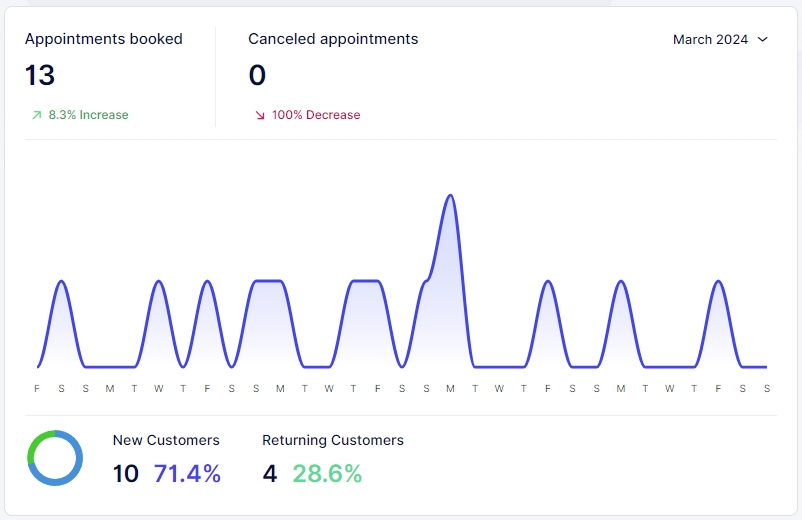Click the 28.6% returning customers percentage
This screenshot has width=802, height=520.
pyautogui.click(x=327, y=473)
